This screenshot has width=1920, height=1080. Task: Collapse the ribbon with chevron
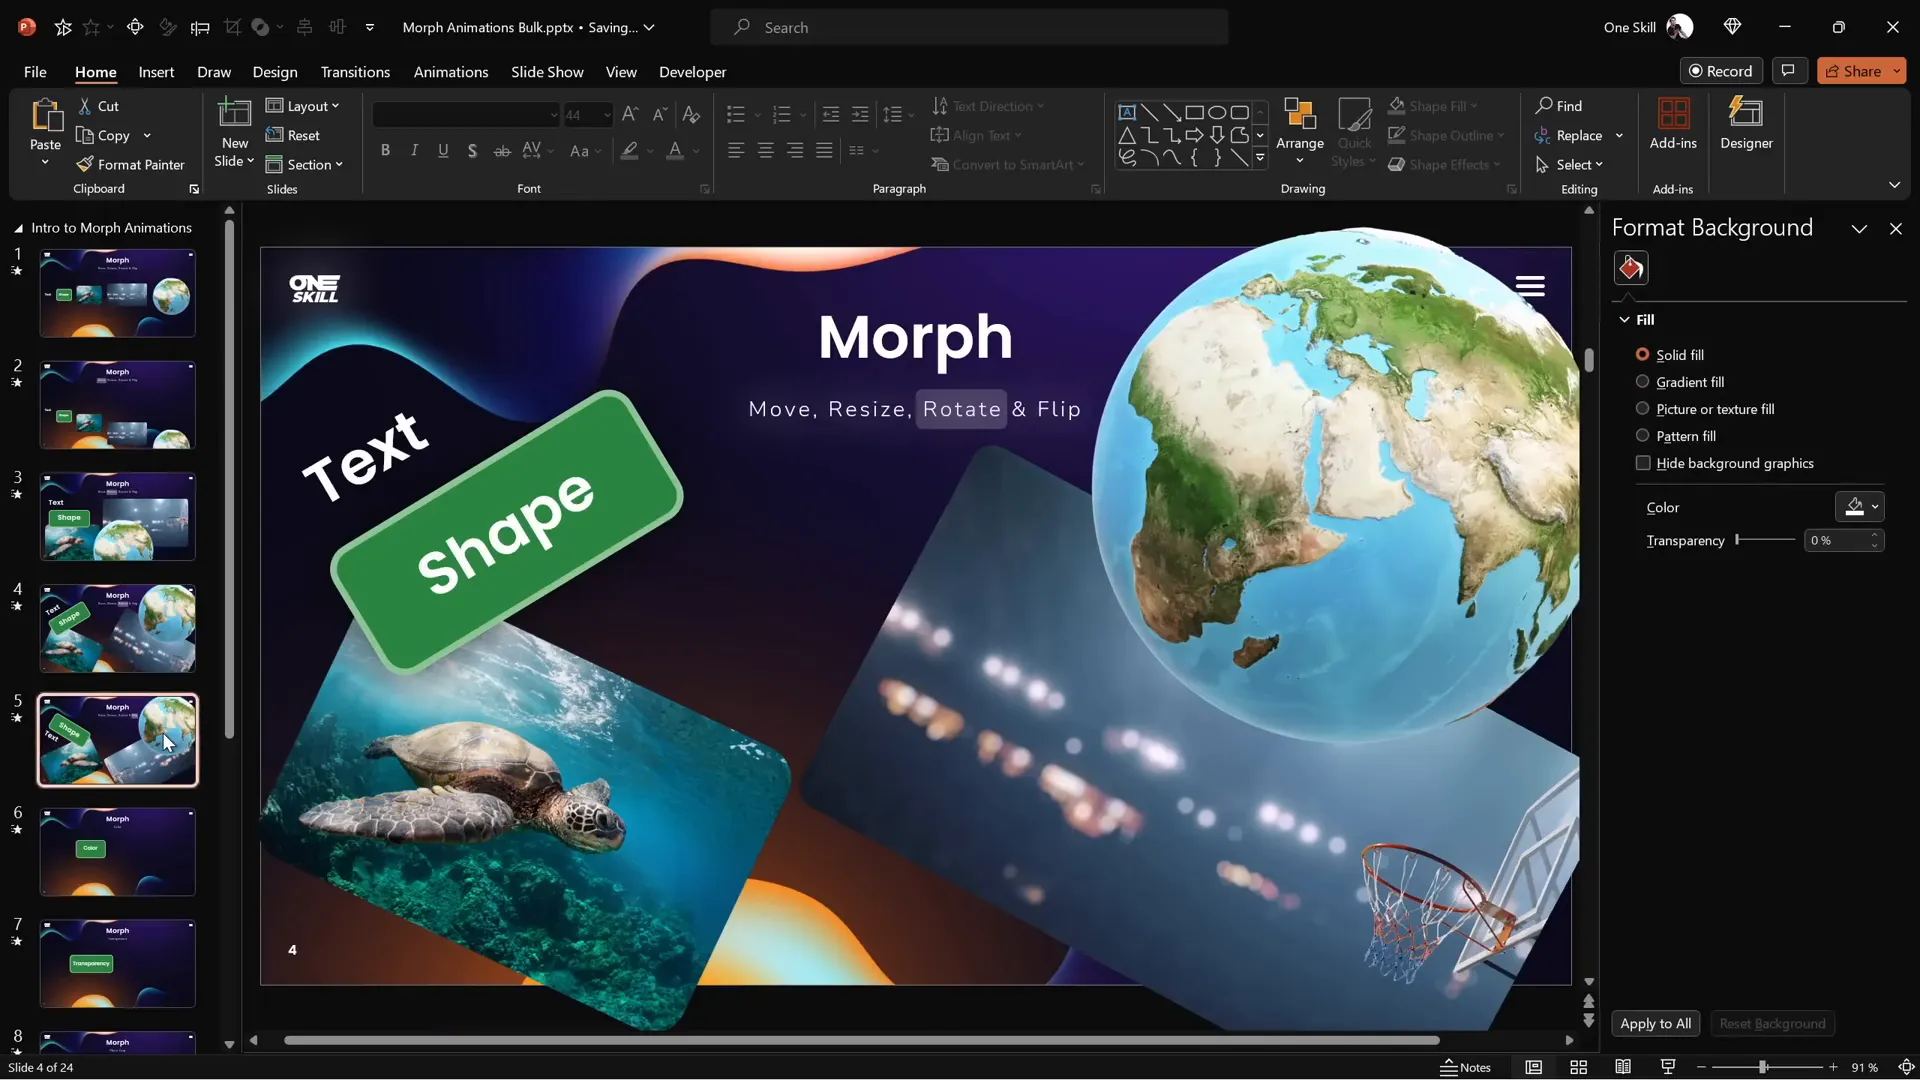click(1894, 185)
